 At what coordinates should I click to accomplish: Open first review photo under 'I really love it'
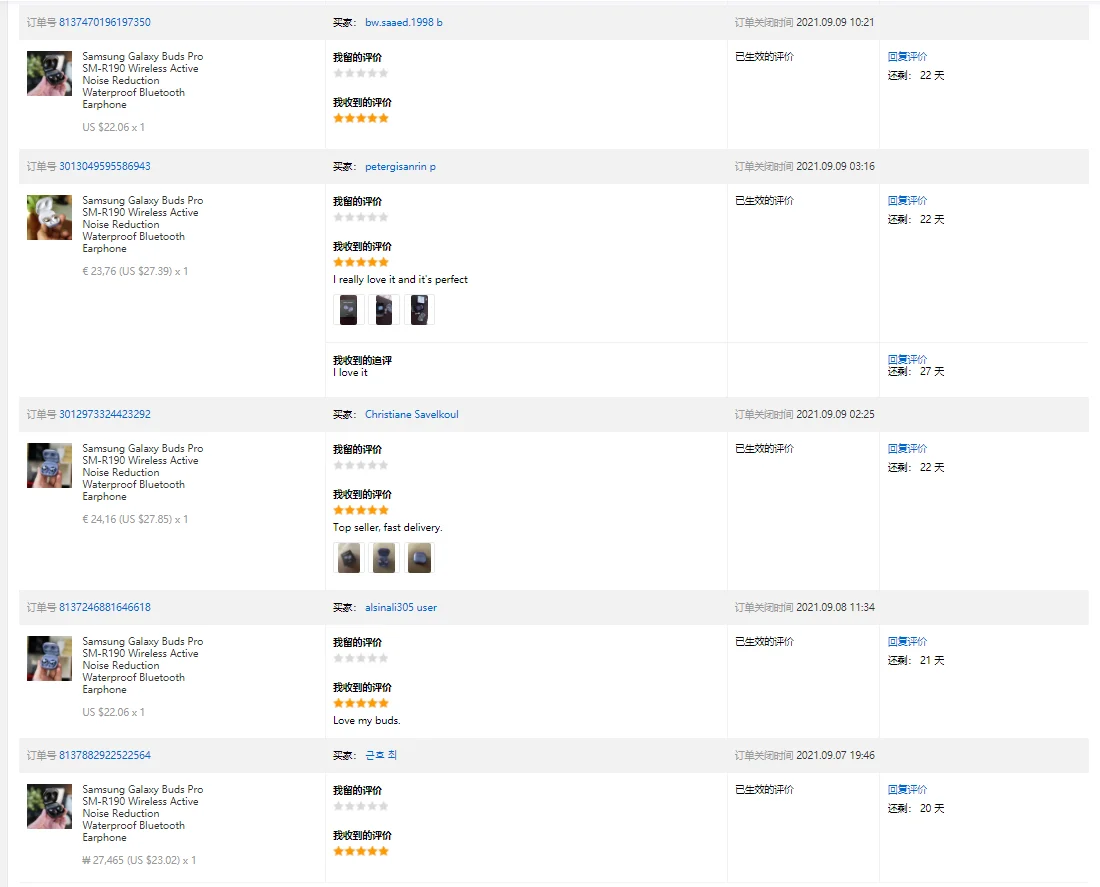point(349,309)
